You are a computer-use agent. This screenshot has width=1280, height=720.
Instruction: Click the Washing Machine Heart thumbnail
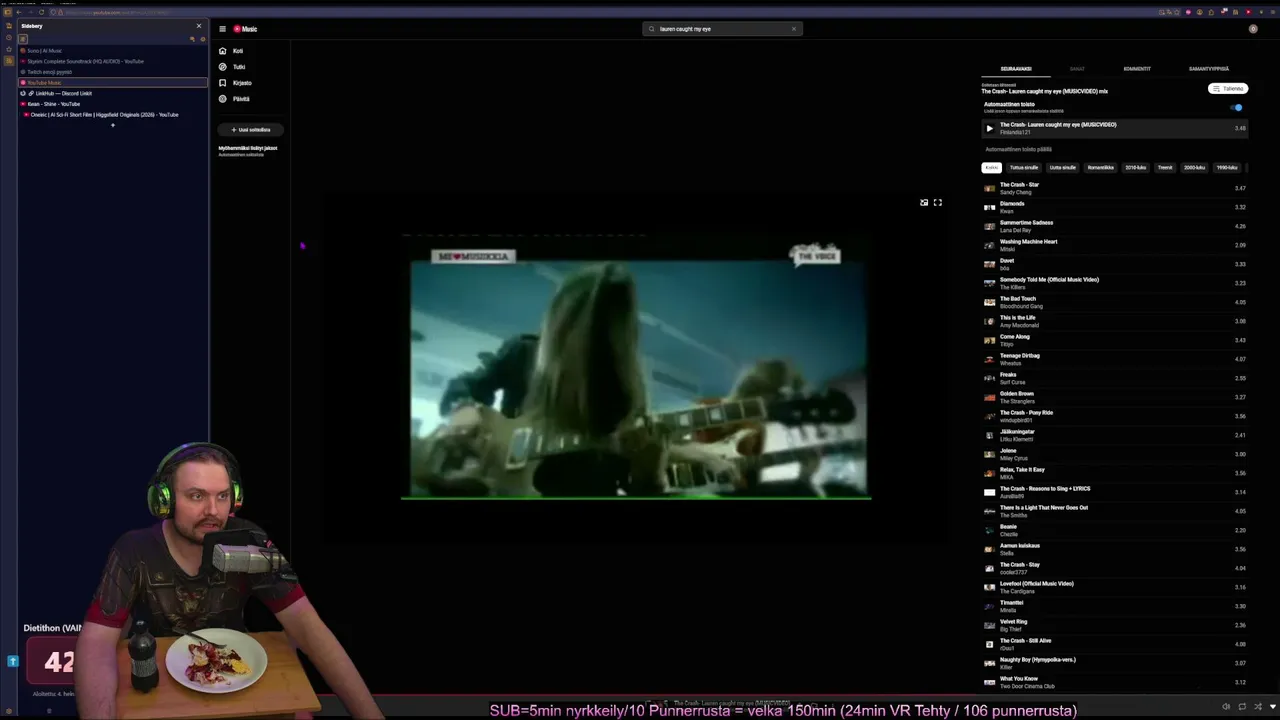pyautogui.click(x=989, y=245)
